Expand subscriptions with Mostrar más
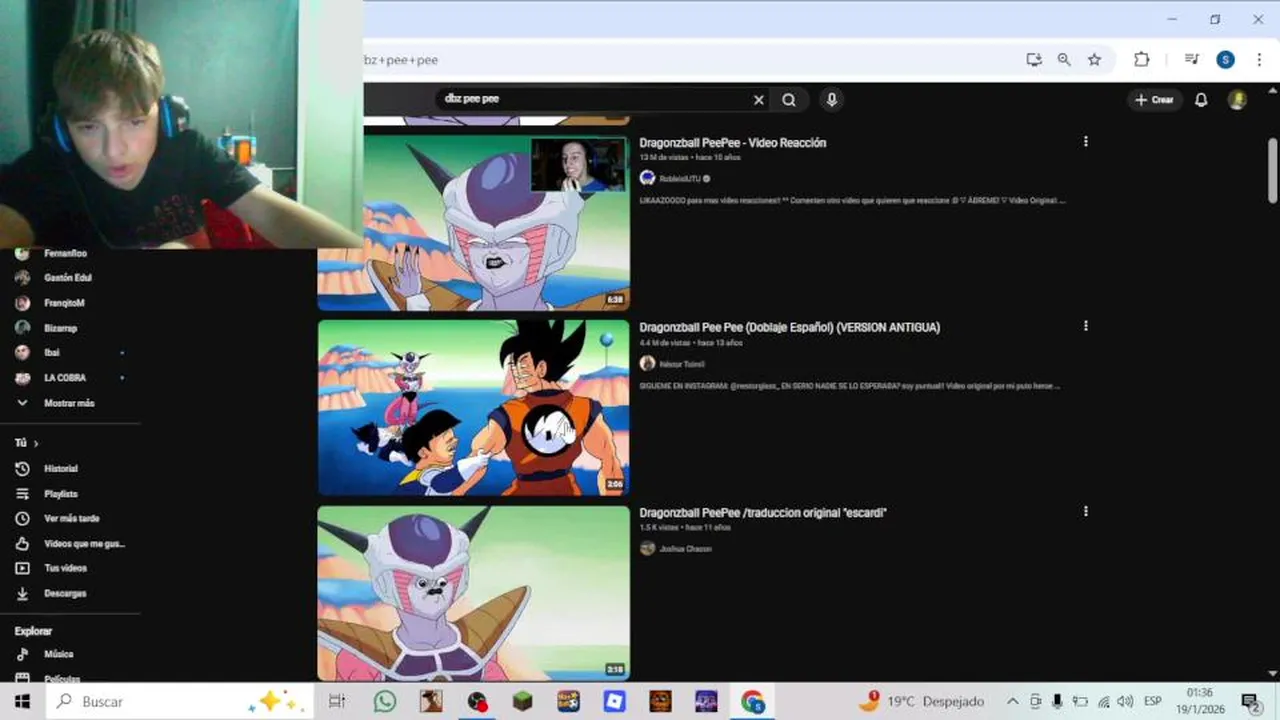 coord(69,403)
